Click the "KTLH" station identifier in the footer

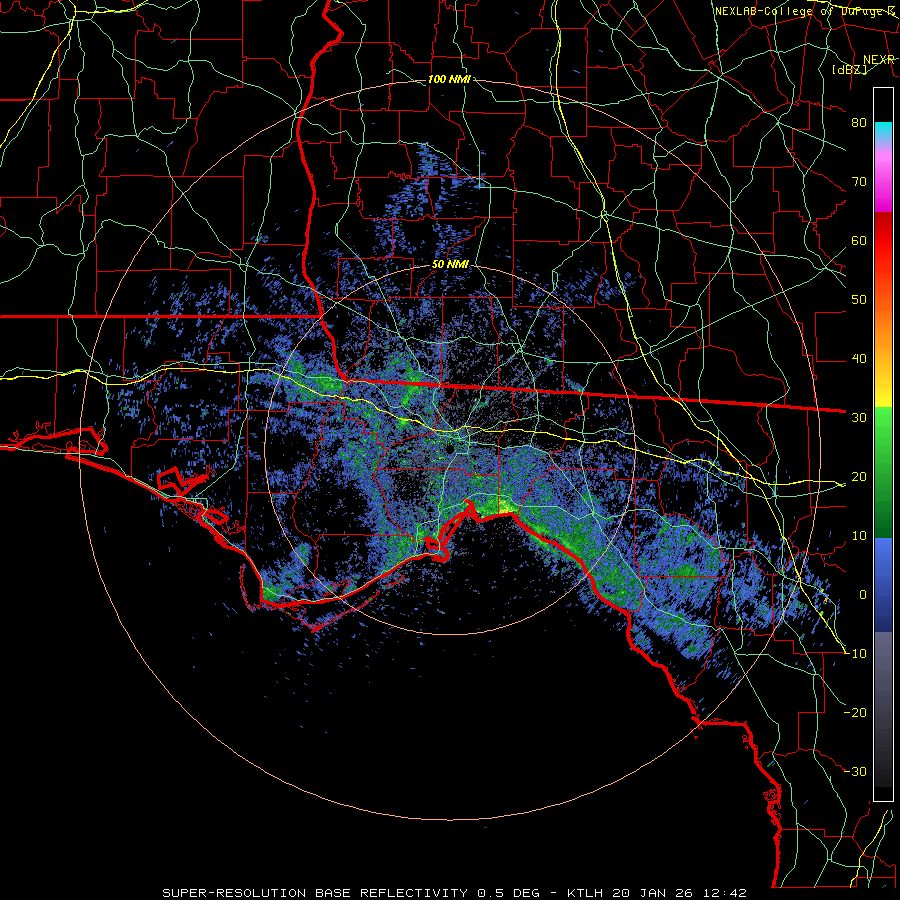pos(585,893)
